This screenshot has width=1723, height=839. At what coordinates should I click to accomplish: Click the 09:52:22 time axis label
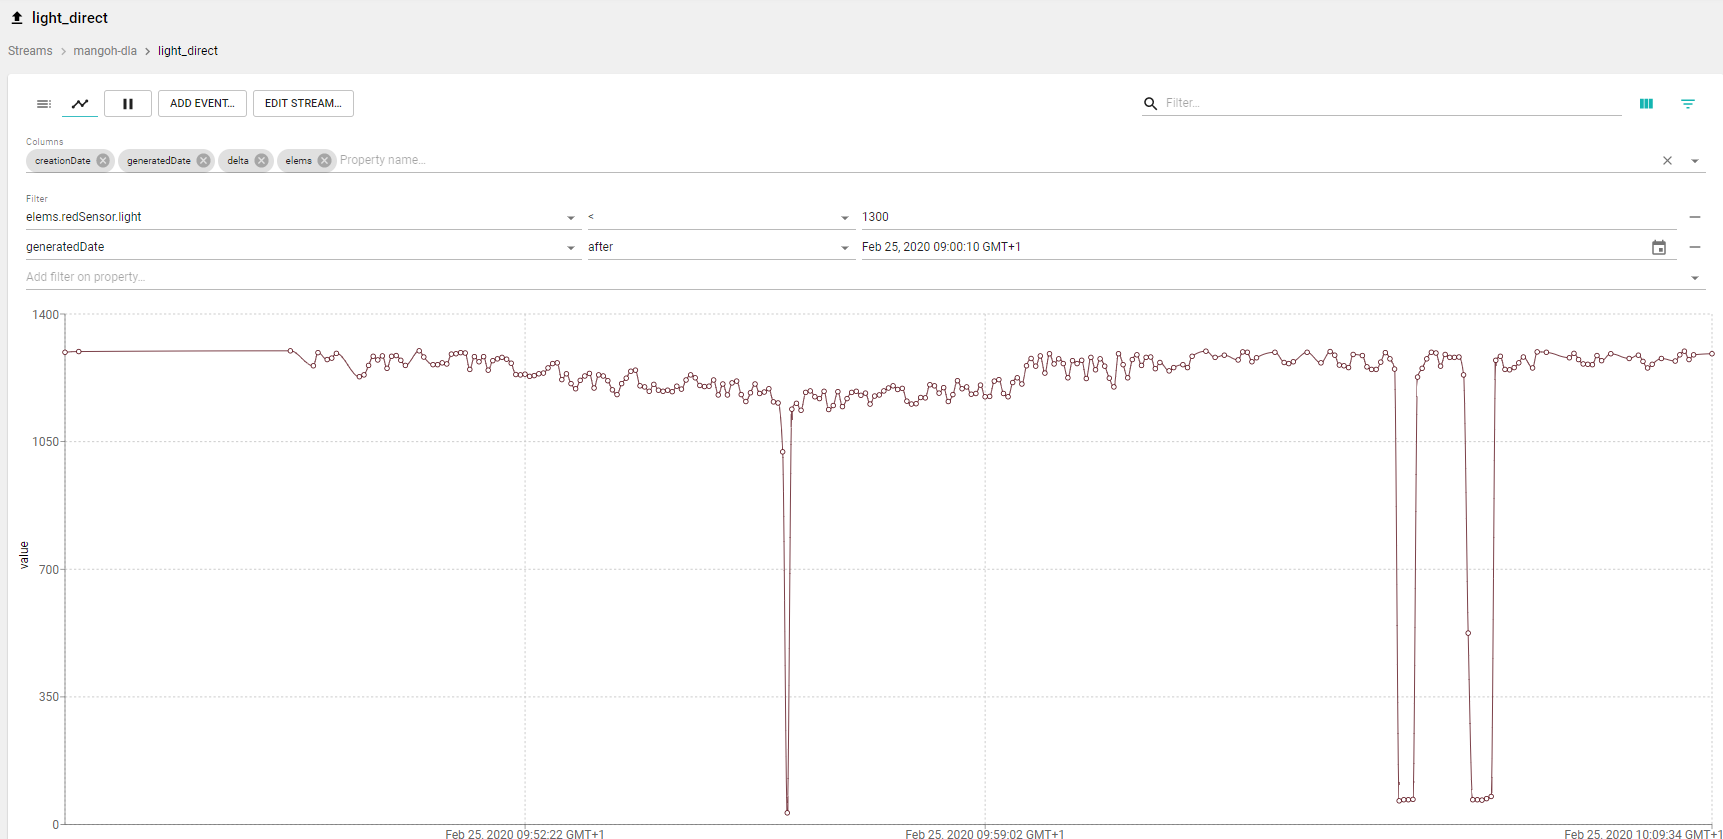click(525, 833)
